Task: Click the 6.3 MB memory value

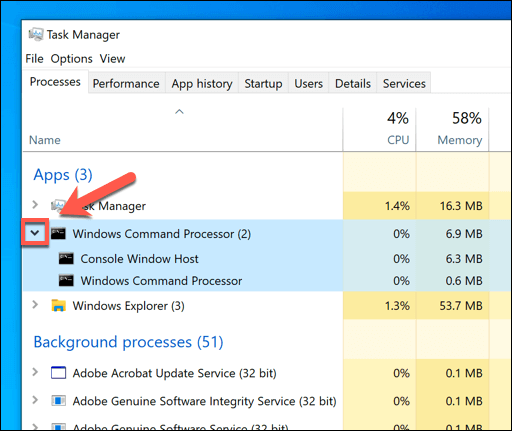Action: (x=464, y=259)
